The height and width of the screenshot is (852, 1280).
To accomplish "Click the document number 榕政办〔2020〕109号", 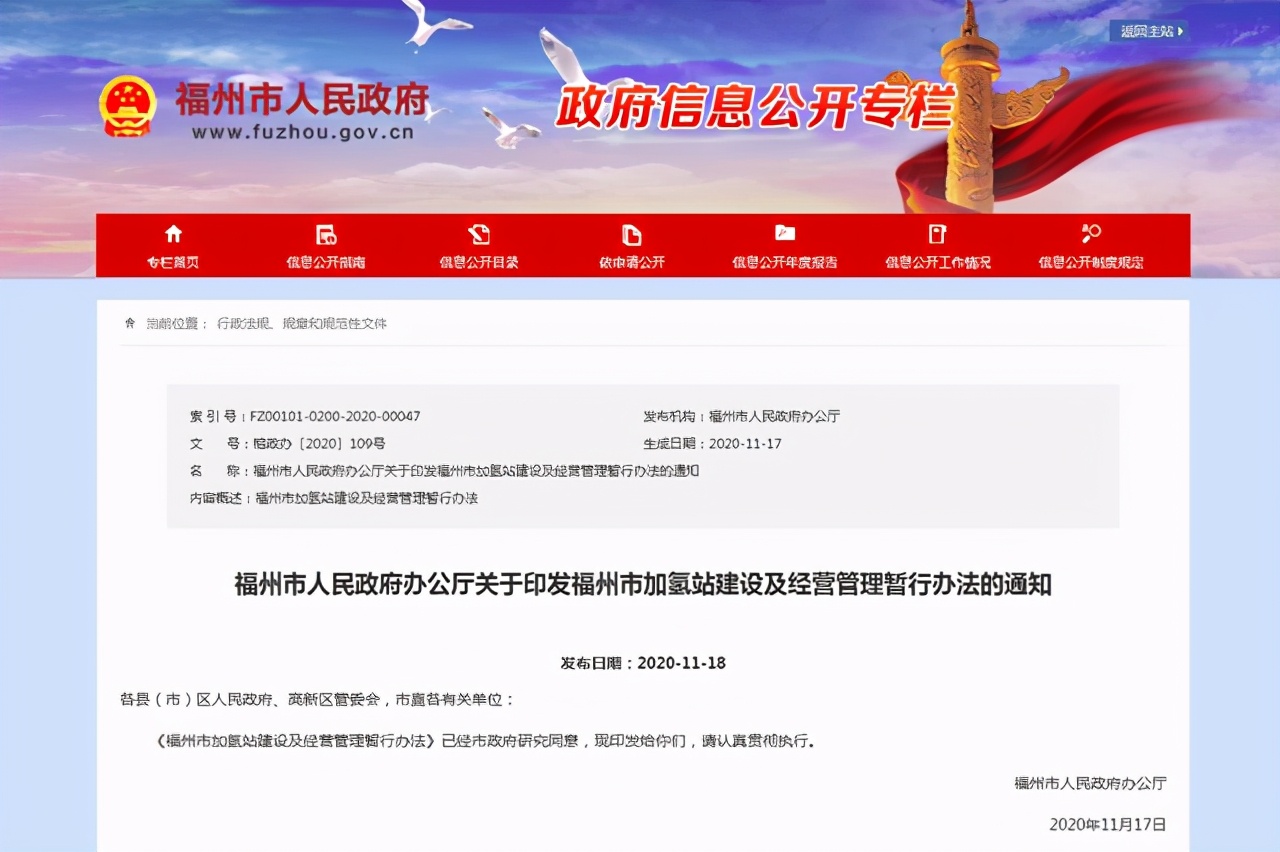I will coord(318,443).
